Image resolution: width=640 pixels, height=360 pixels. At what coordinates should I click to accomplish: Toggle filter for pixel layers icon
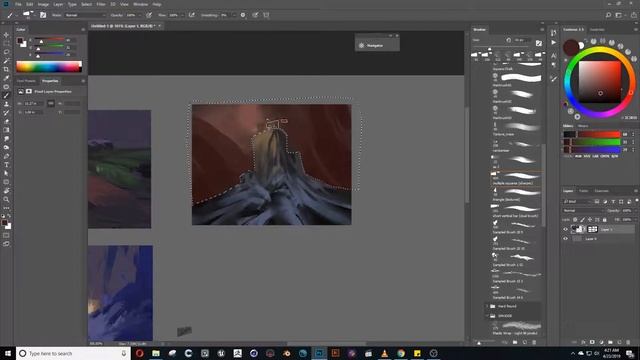pyautogui.click(x=597, y=202)
